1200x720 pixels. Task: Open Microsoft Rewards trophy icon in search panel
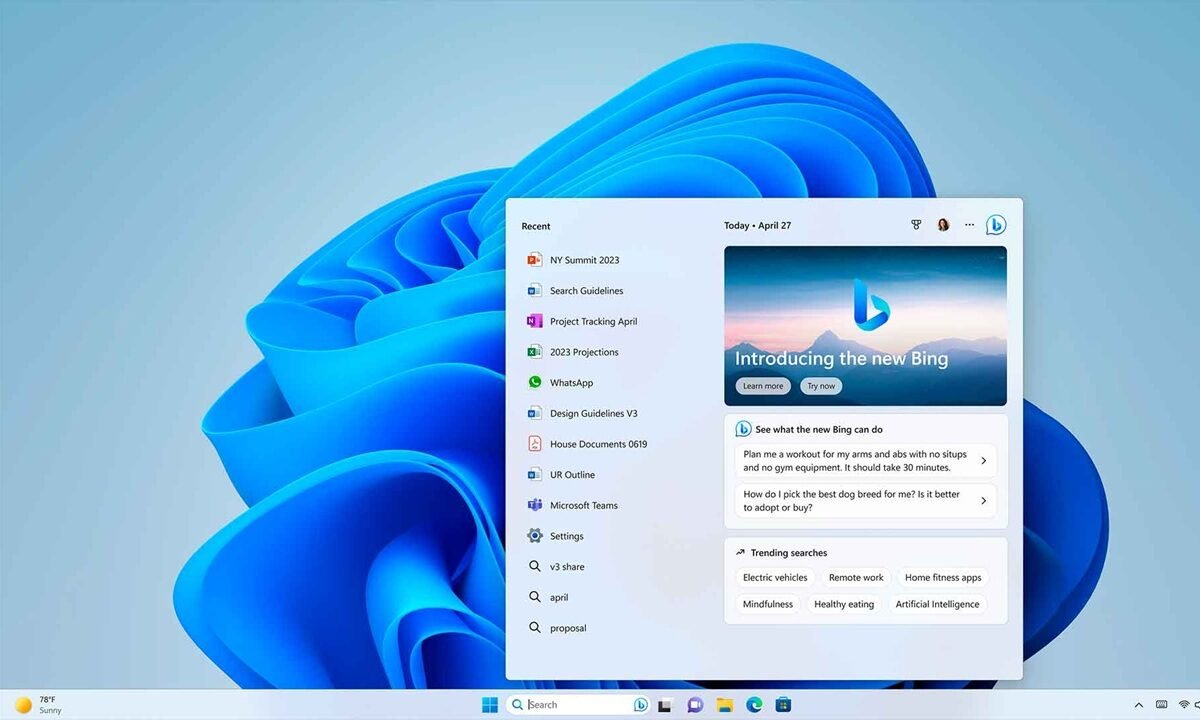[916, 225]
